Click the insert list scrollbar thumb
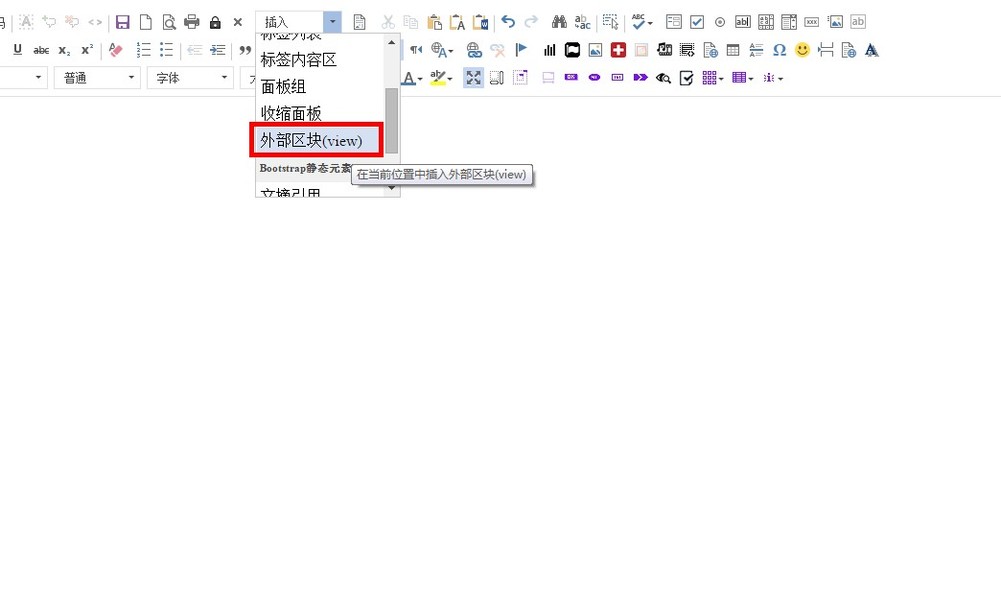The height and width of the screenshot is (590, 1001). click(x=392, y=121)
